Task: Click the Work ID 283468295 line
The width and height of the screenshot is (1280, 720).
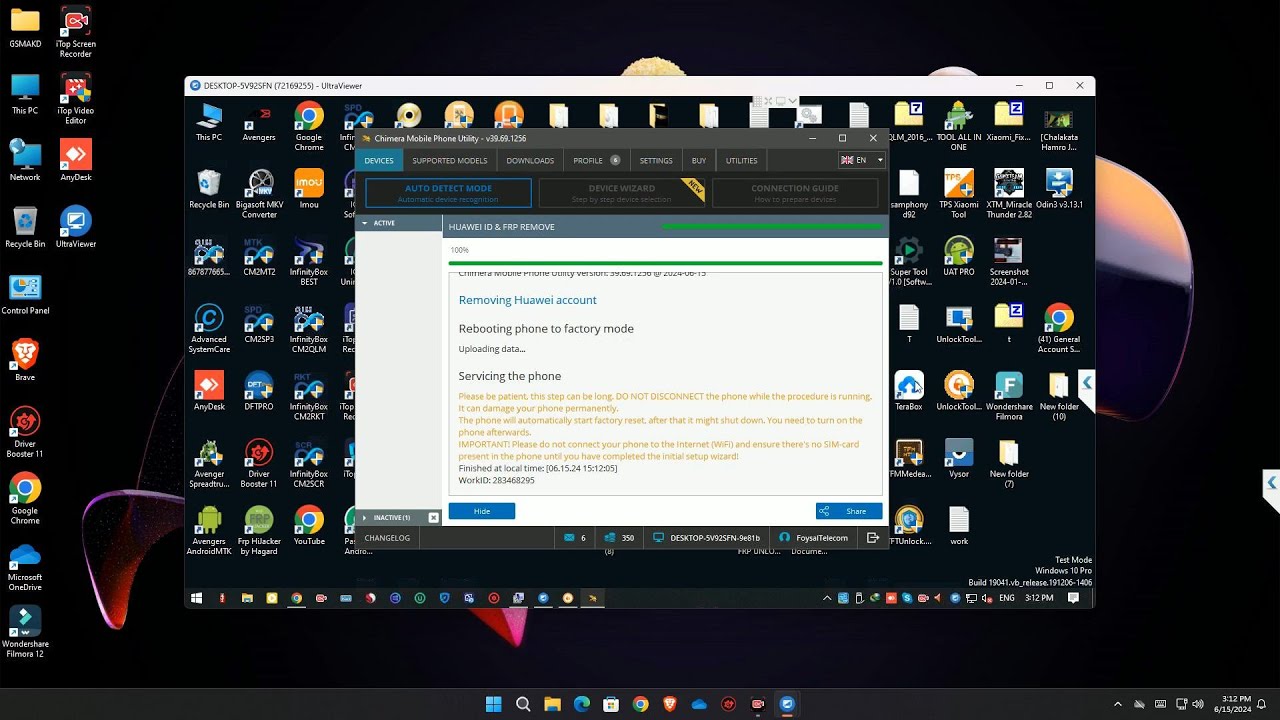Action: [497, 480]
